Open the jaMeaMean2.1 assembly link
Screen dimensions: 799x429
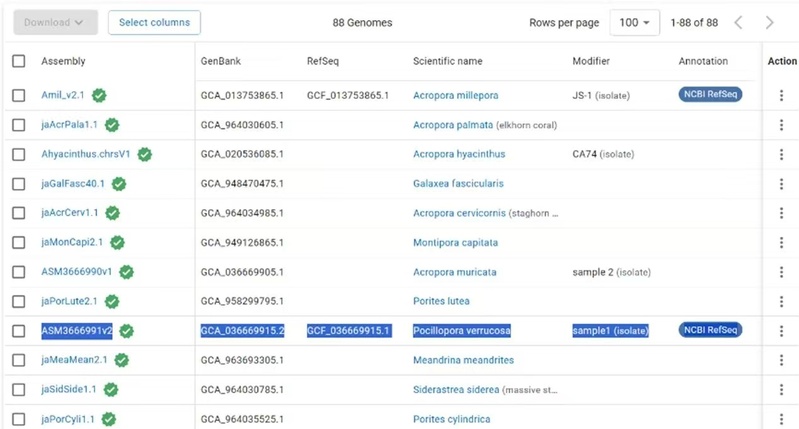pos(74,360)
